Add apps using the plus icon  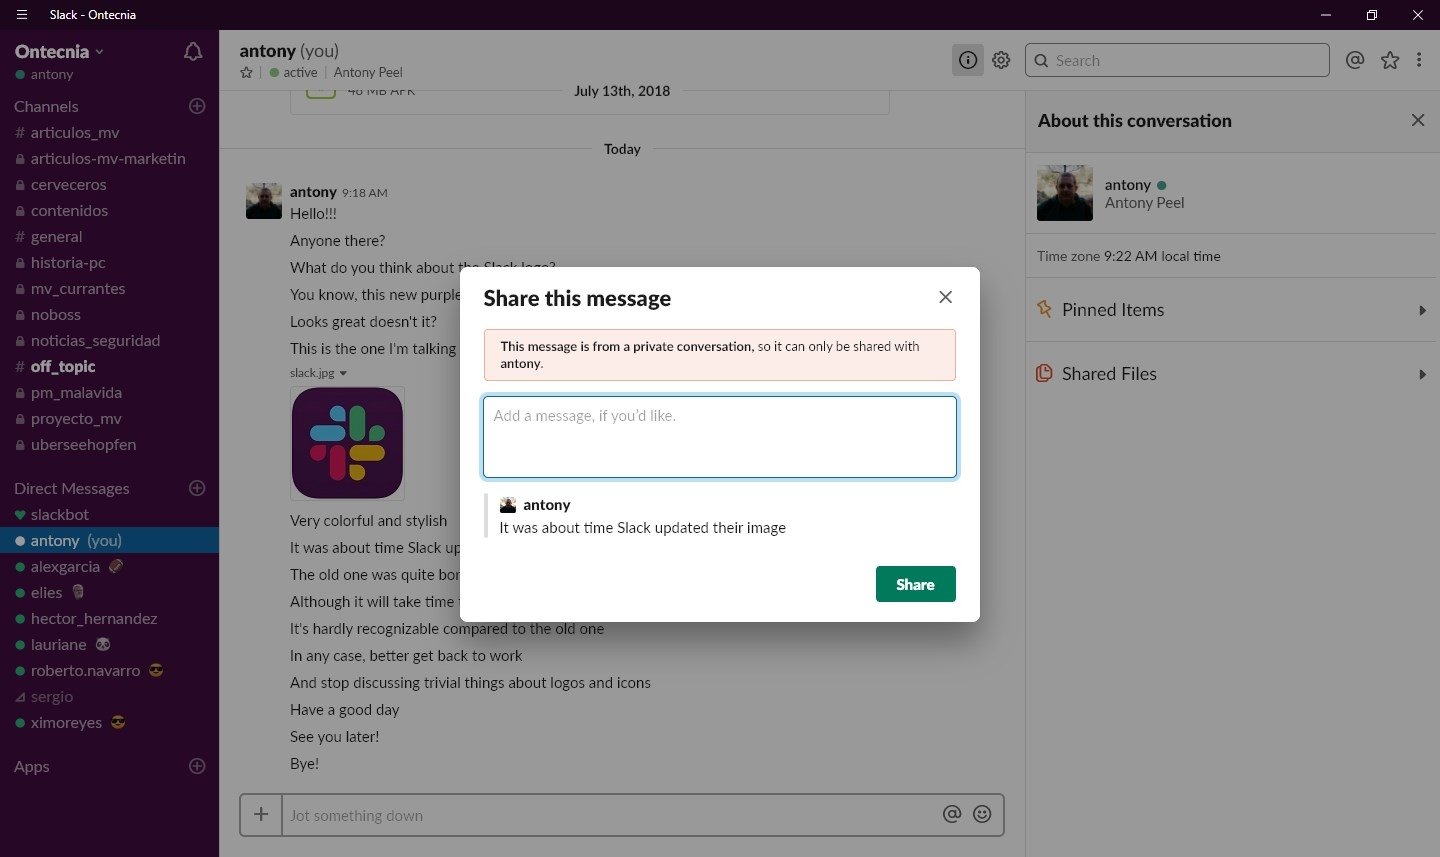tap(197, 766)
